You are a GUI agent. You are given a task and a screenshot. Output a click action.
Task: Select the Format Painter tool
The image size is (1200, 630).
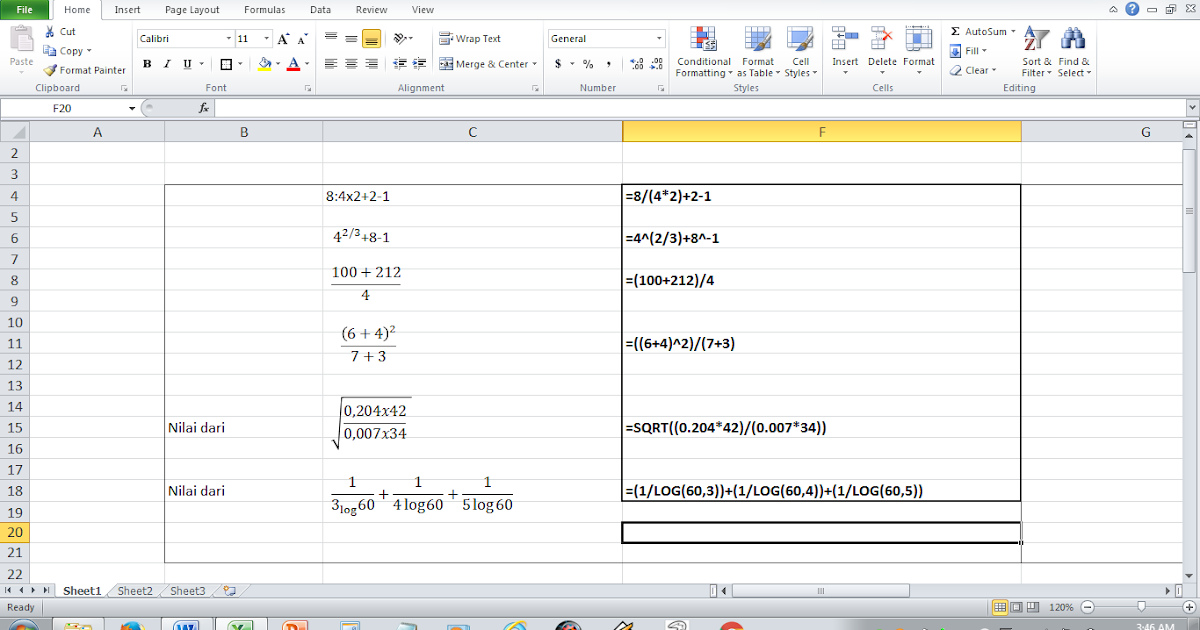[84, 70]
